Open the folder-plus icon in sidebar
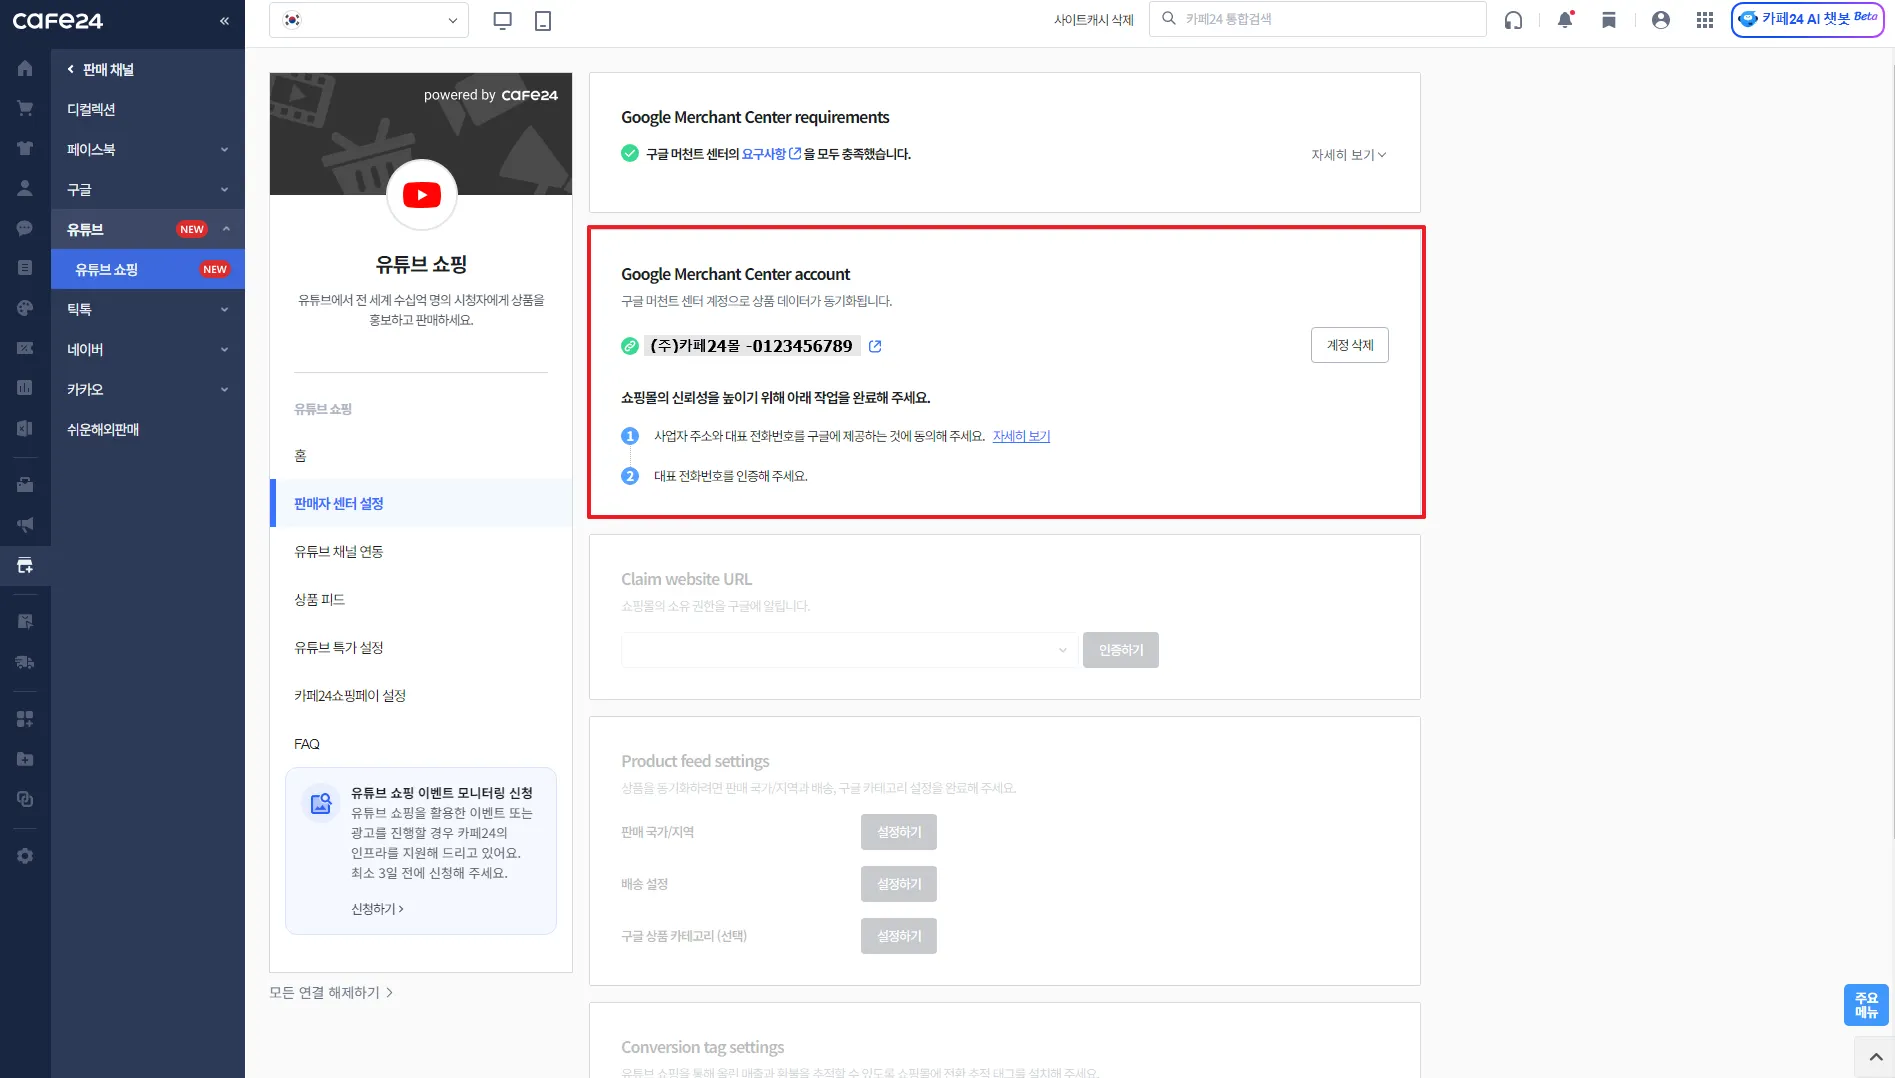This screenshot has width=1895, height=1078. pos(25,759)
